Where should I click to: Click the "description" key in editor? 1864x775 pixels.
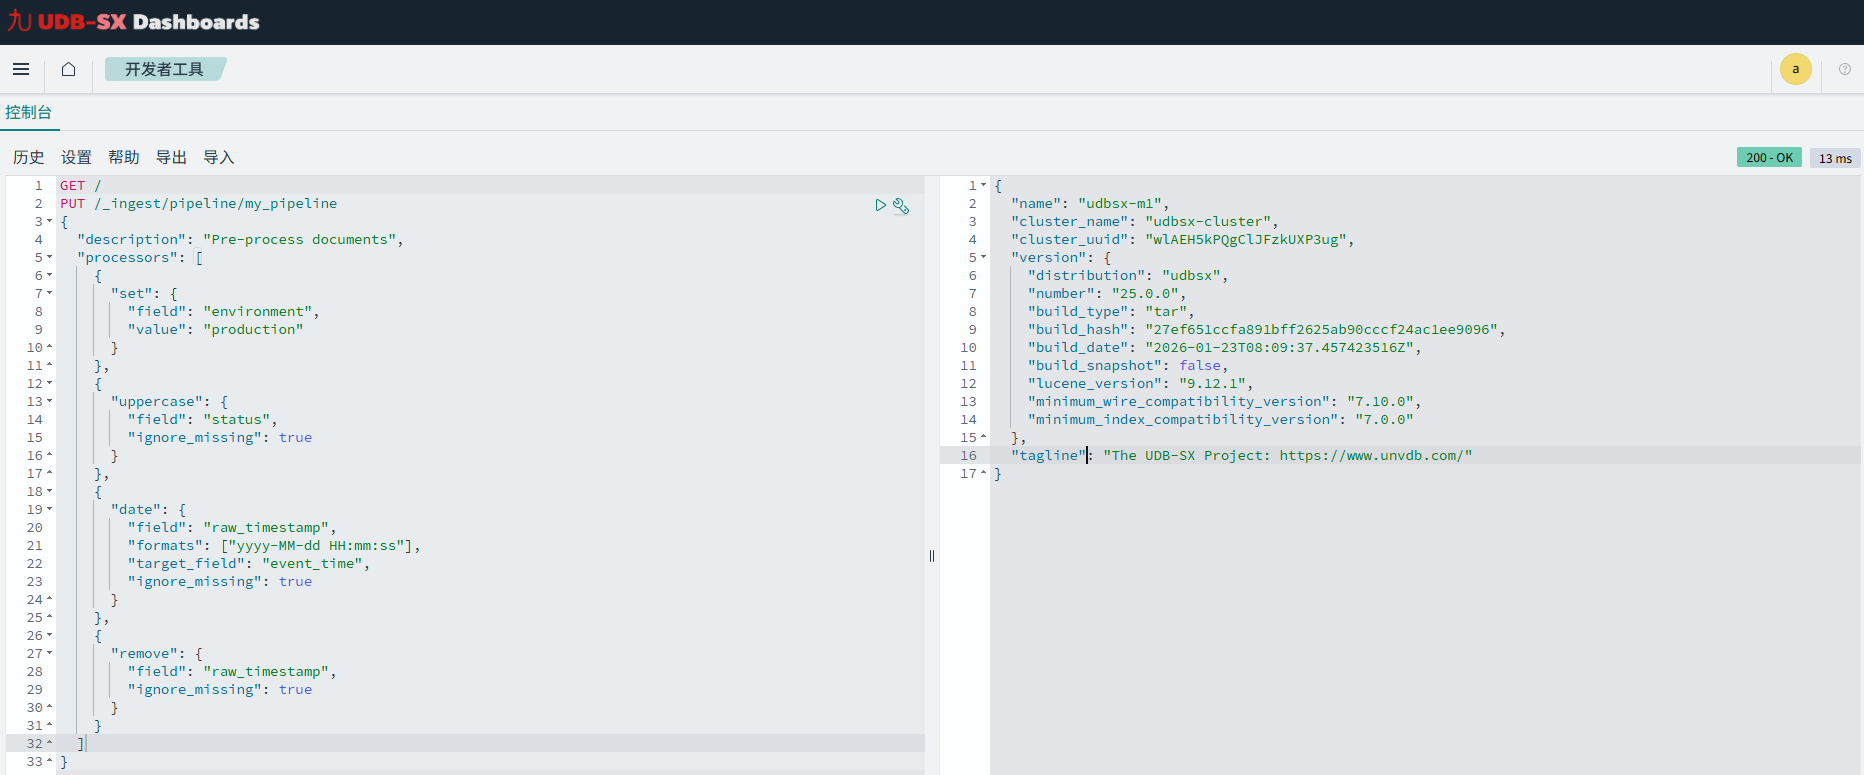(131, 240)
